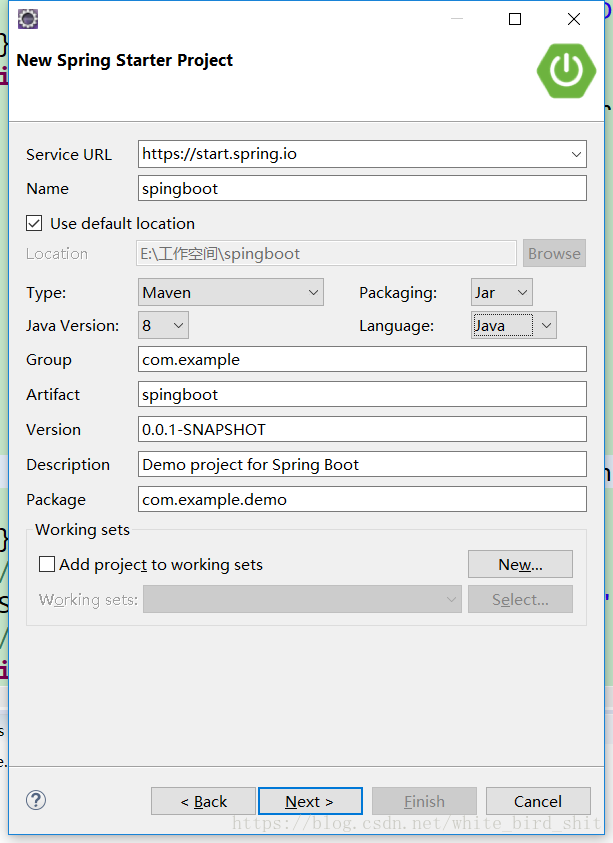Click the Select... working sets button

(520, 599)
